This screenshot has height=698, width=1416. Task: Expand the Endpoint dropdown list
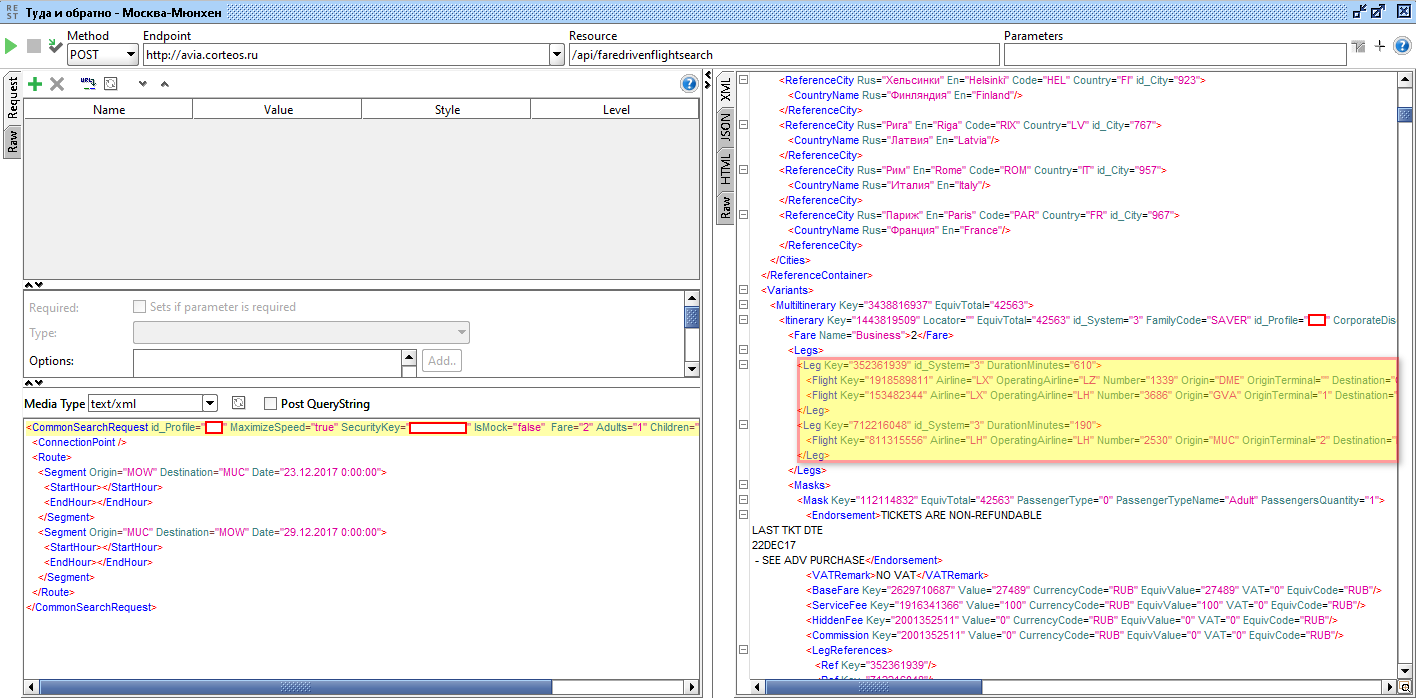pos(557,55)
